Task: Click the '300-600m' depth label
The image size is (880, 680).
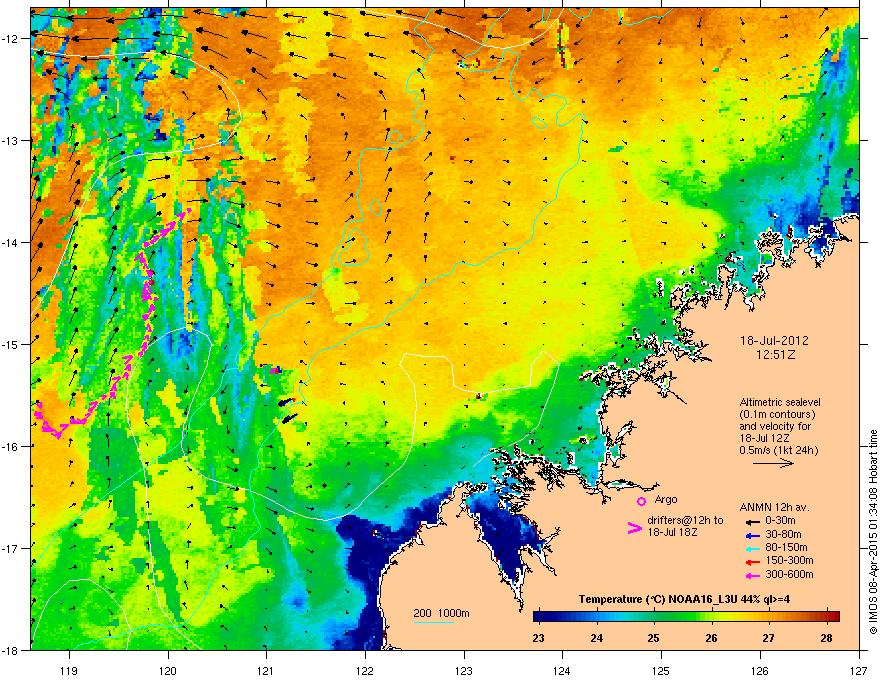Action: click(x=790, y=575)
